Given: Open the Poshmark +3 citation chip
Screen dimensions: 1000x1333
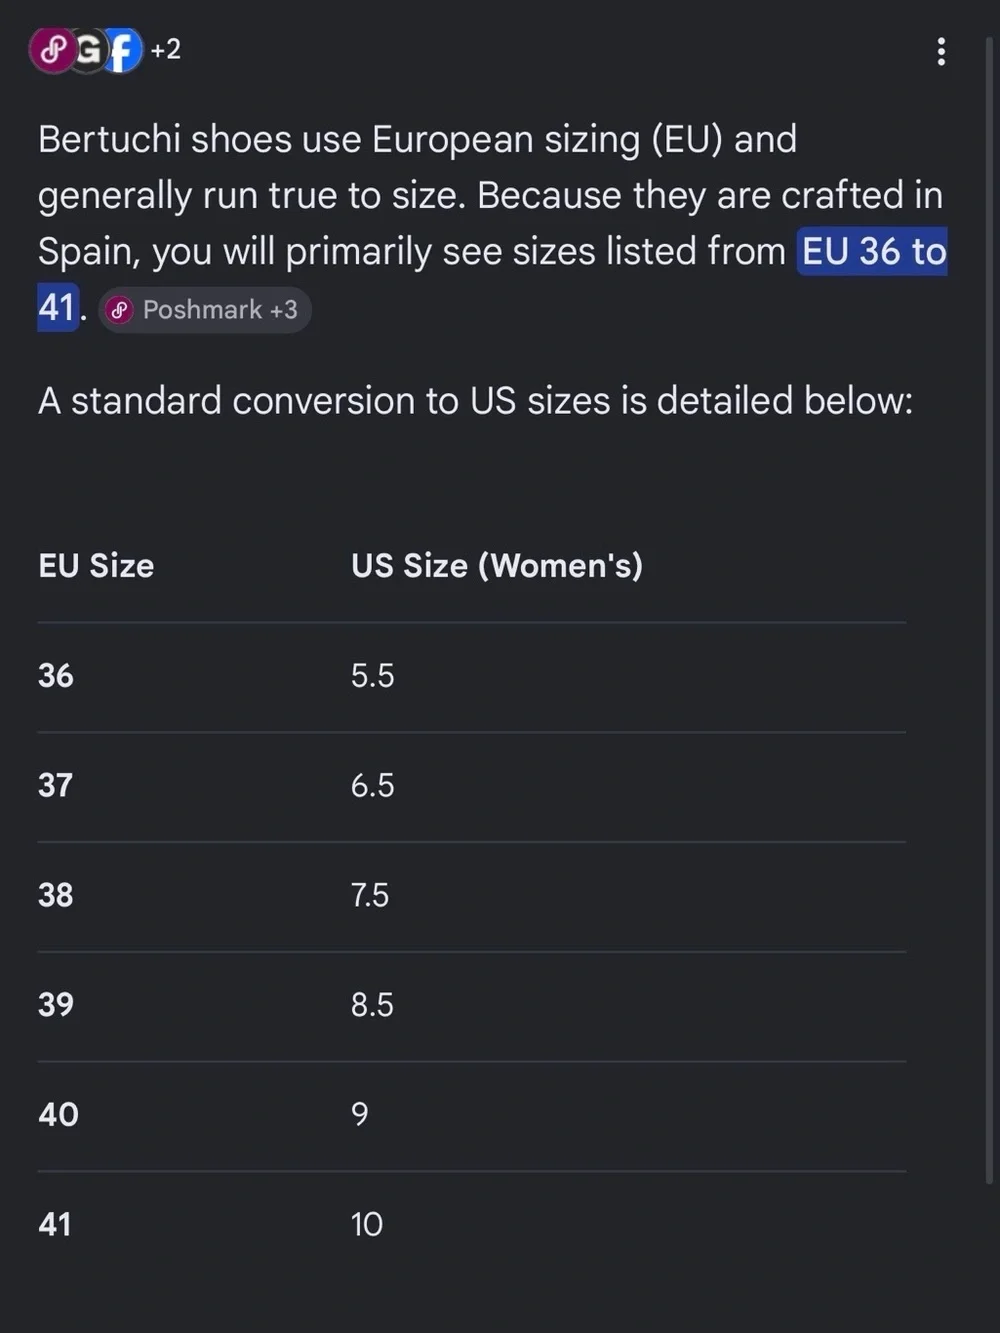Looking at the screenshot, I should click(x=205, y=310).
